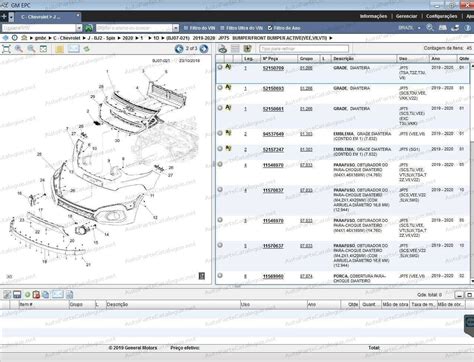Open the search term field dropdown arrow

pyautogui.click(x=176, y=28)
